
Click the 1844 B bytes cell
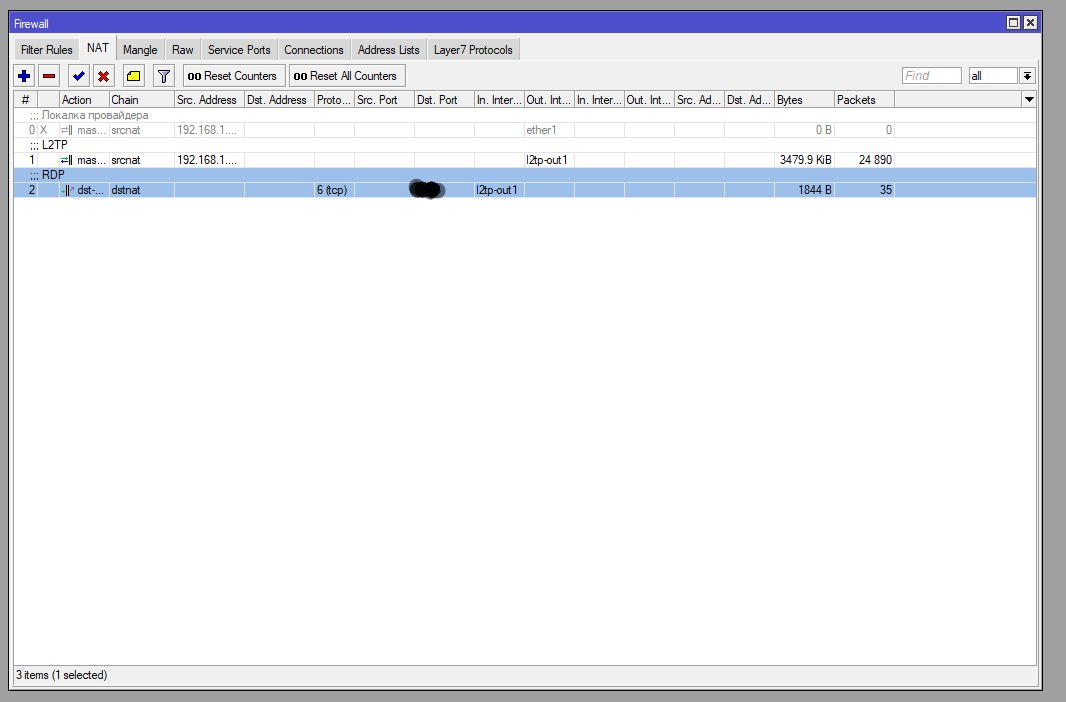[804, 190]
